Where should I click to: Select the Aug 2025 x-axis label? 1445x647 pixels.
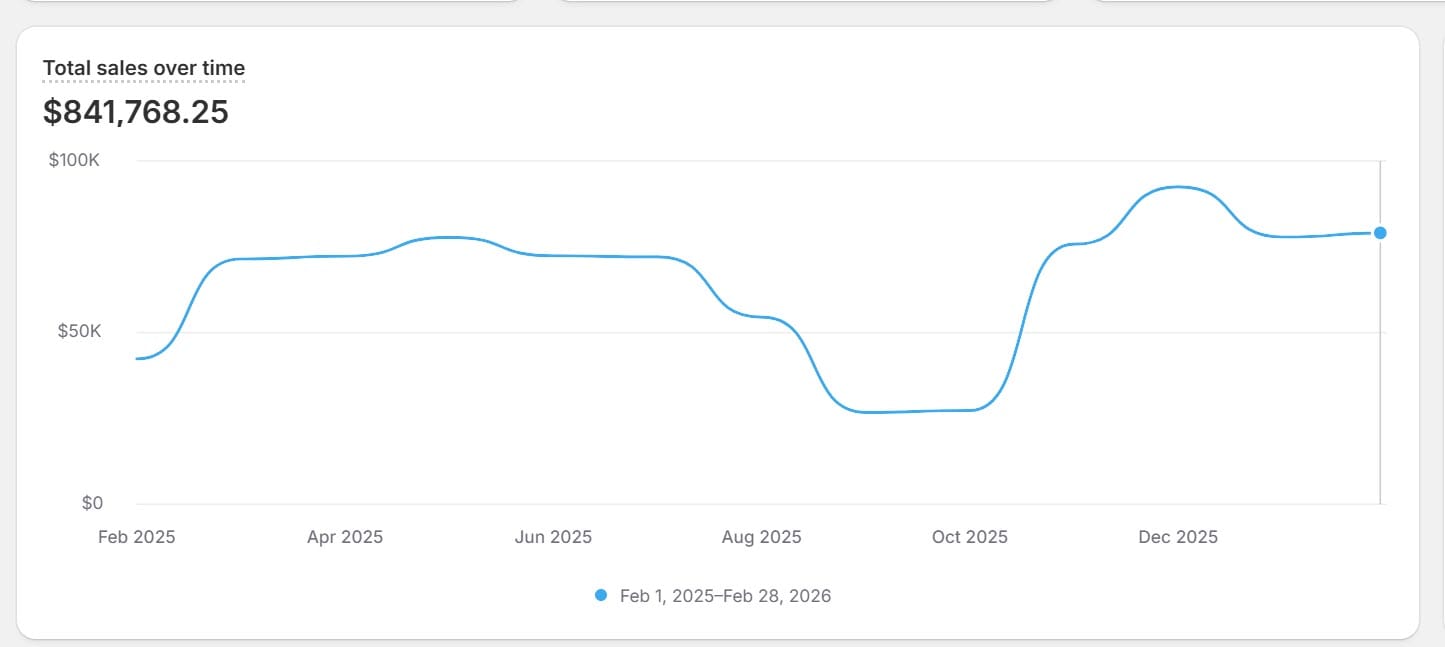[761, 537]
